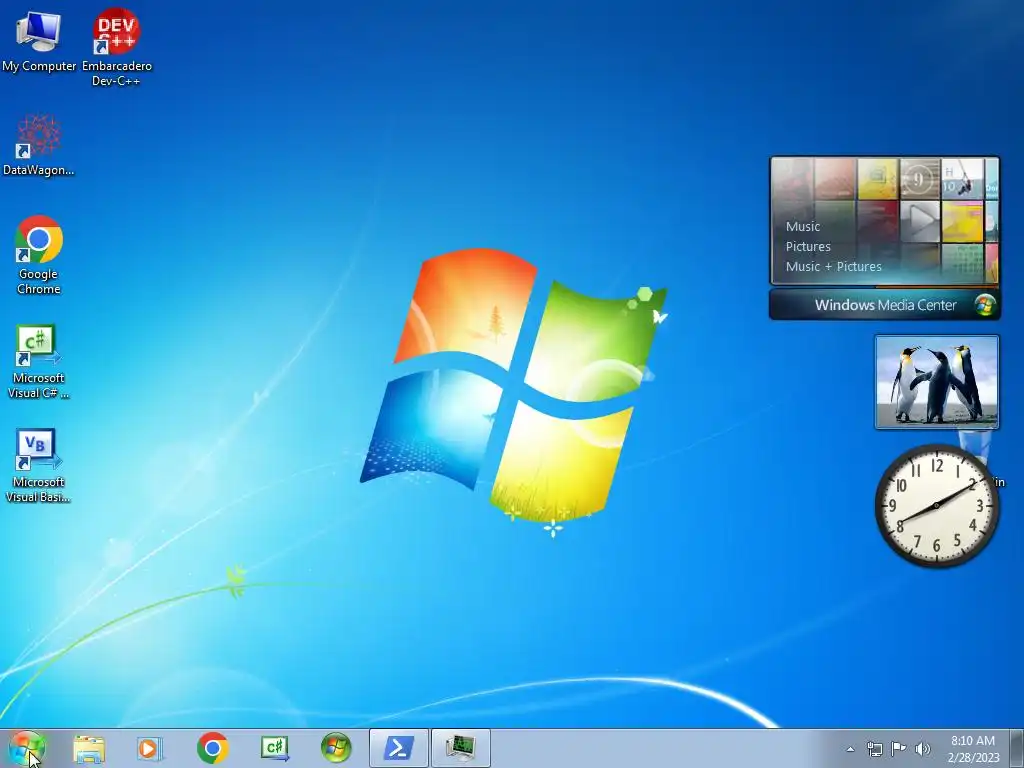
Task: Select the Google Chrome desktop shortcut
Action: [39, 255]
